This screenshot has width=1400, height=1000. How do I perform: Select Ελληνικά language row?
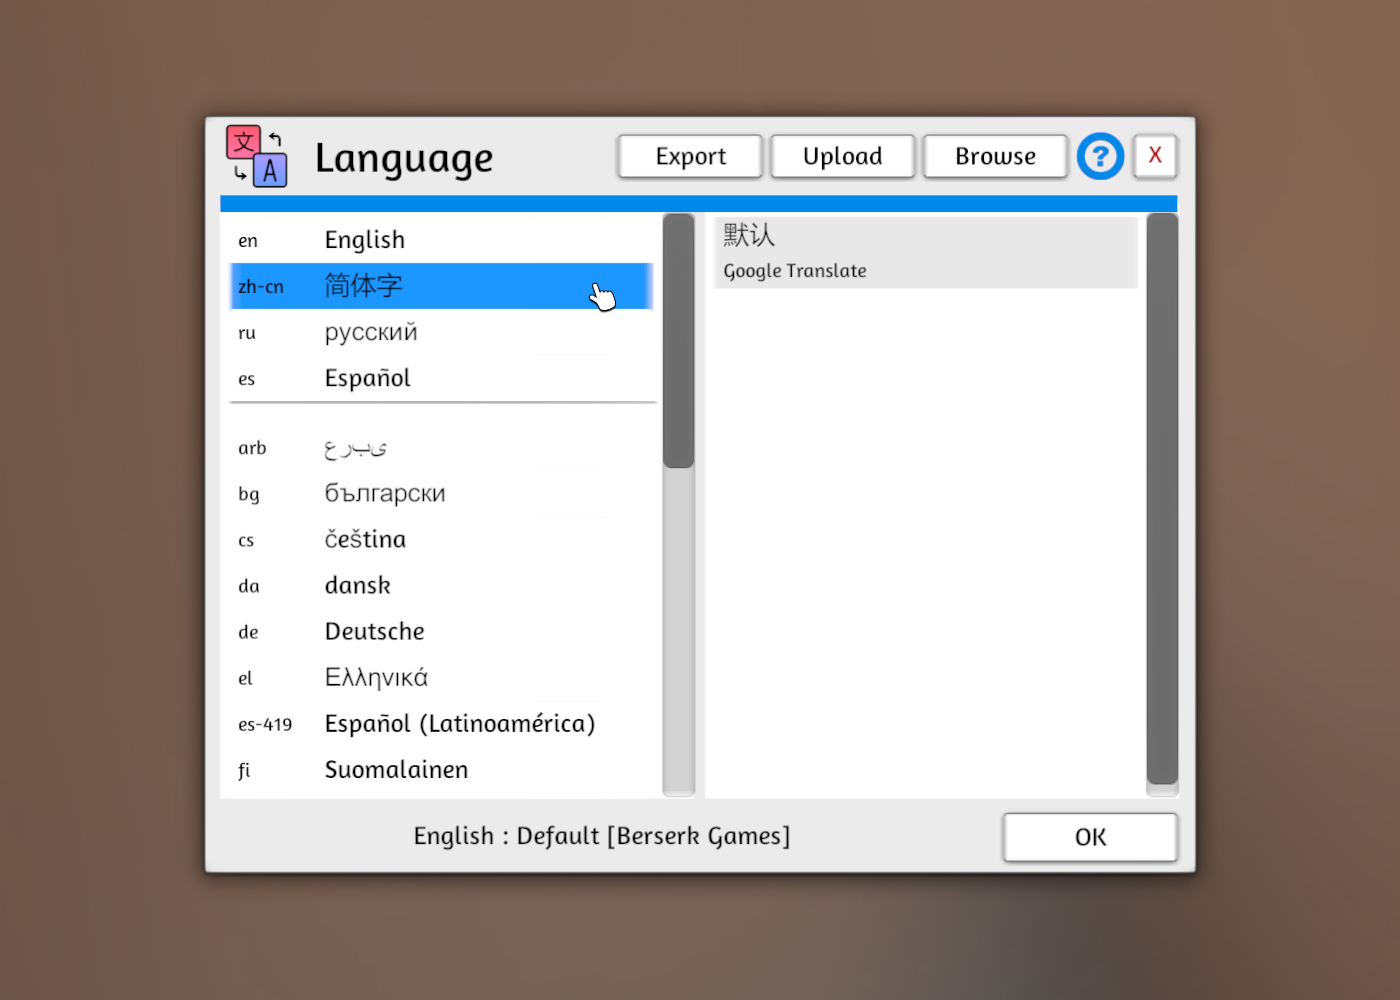tap(440, 678)
